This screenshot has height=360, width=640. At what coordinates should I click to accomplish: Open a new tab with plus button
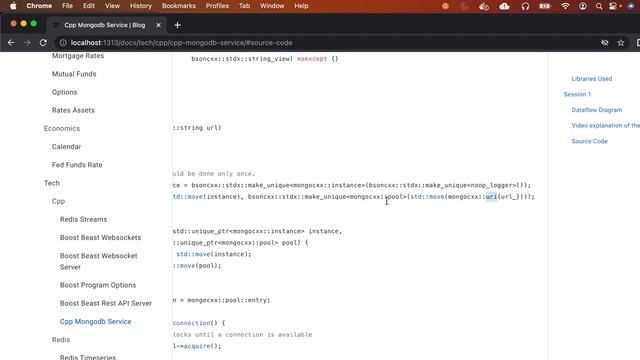point(177,25)
